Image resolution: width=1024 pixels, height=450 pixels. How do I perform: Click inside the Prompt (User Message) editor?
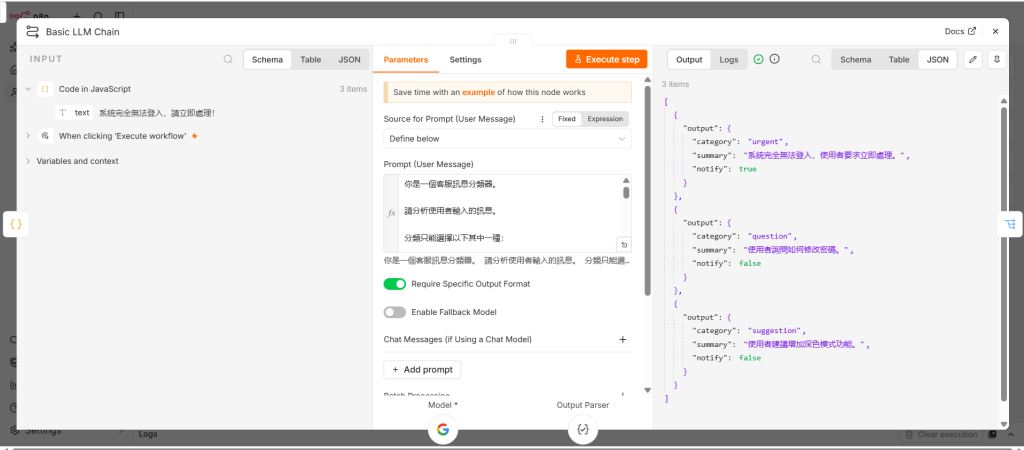point(509,214)
